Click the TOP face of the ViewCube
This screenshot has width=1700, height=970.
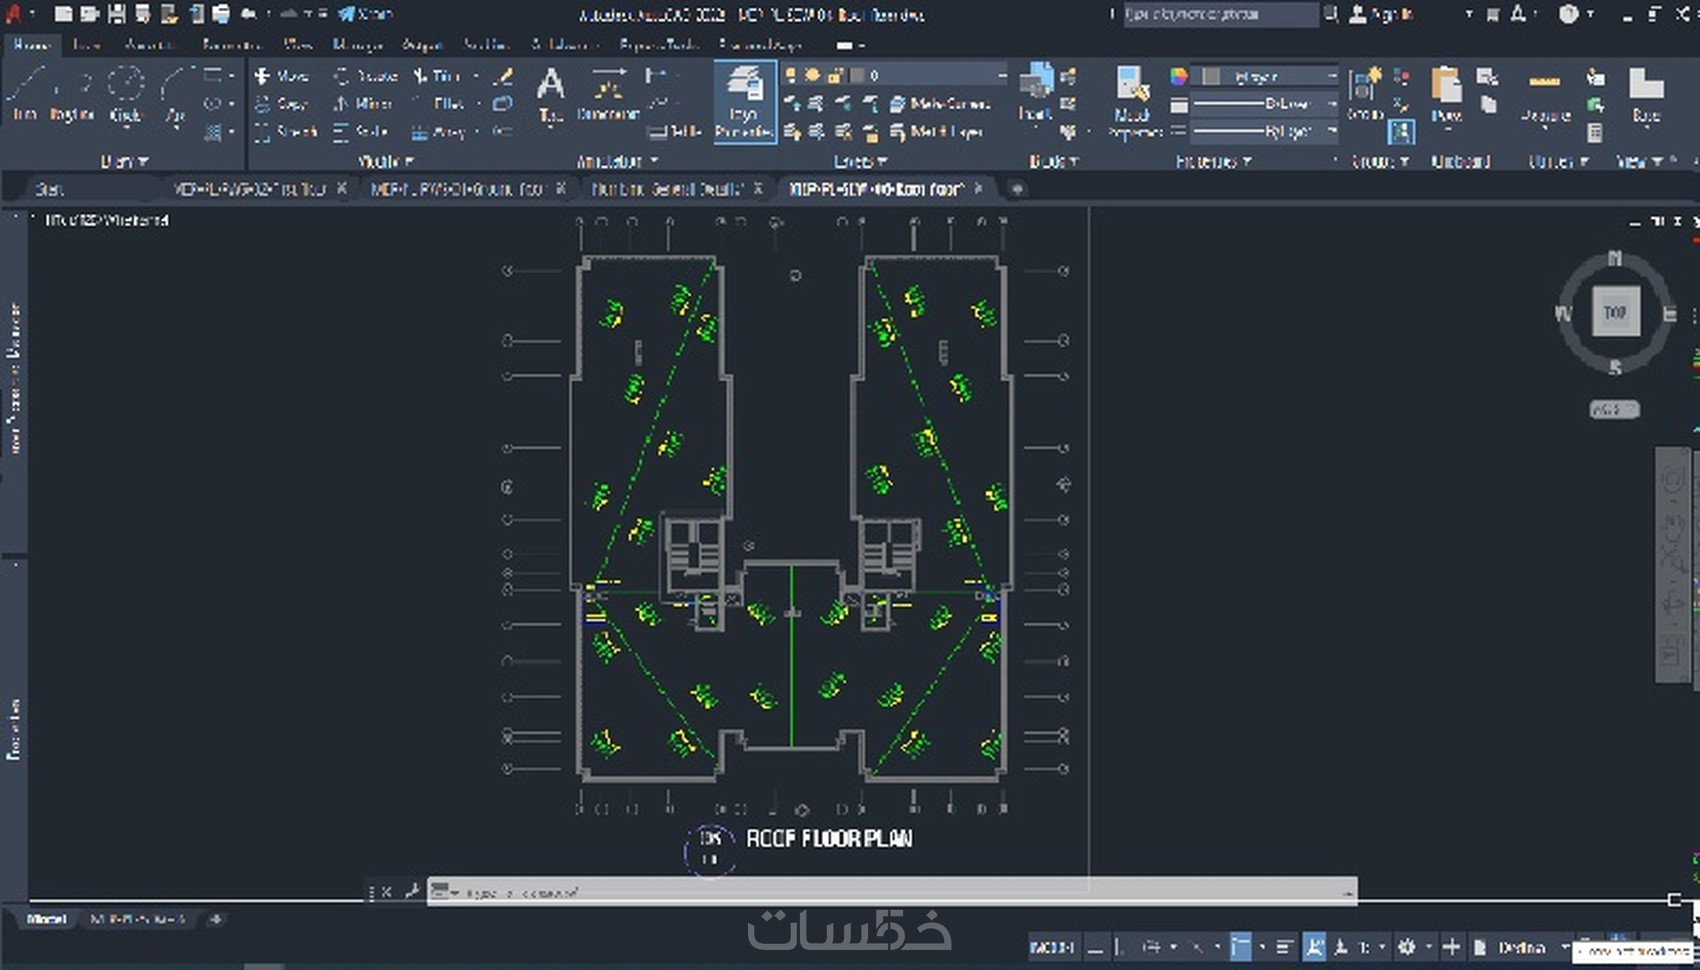(x=1615, y=312)
